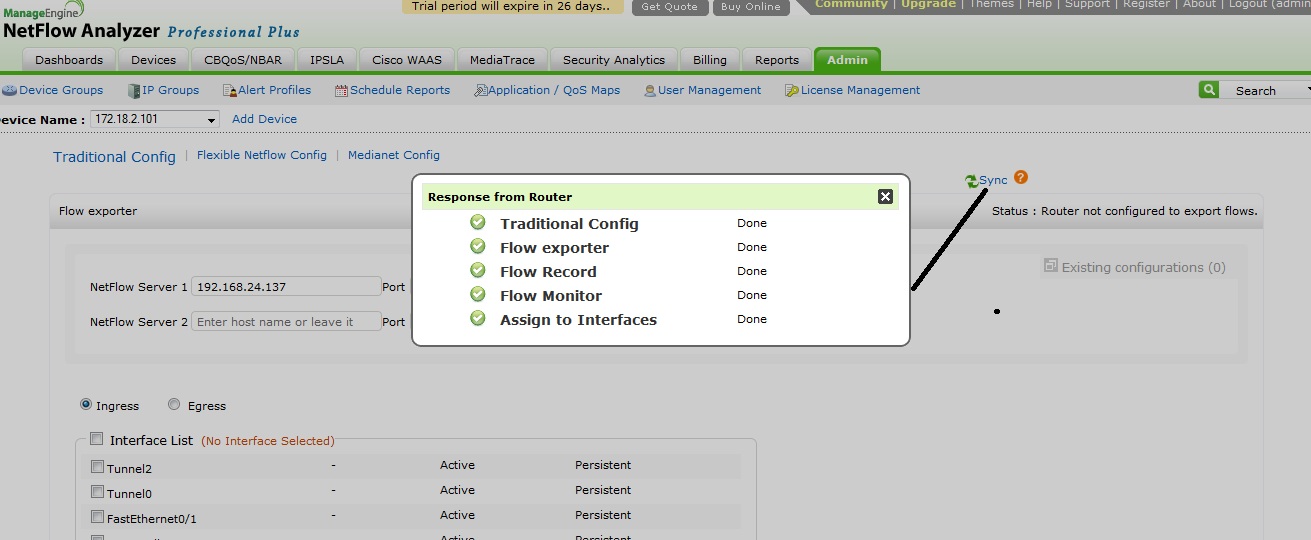Viewport: 1311px width, 540px height.
Task: Click the IP Groups icon
Action: (134, 91)
